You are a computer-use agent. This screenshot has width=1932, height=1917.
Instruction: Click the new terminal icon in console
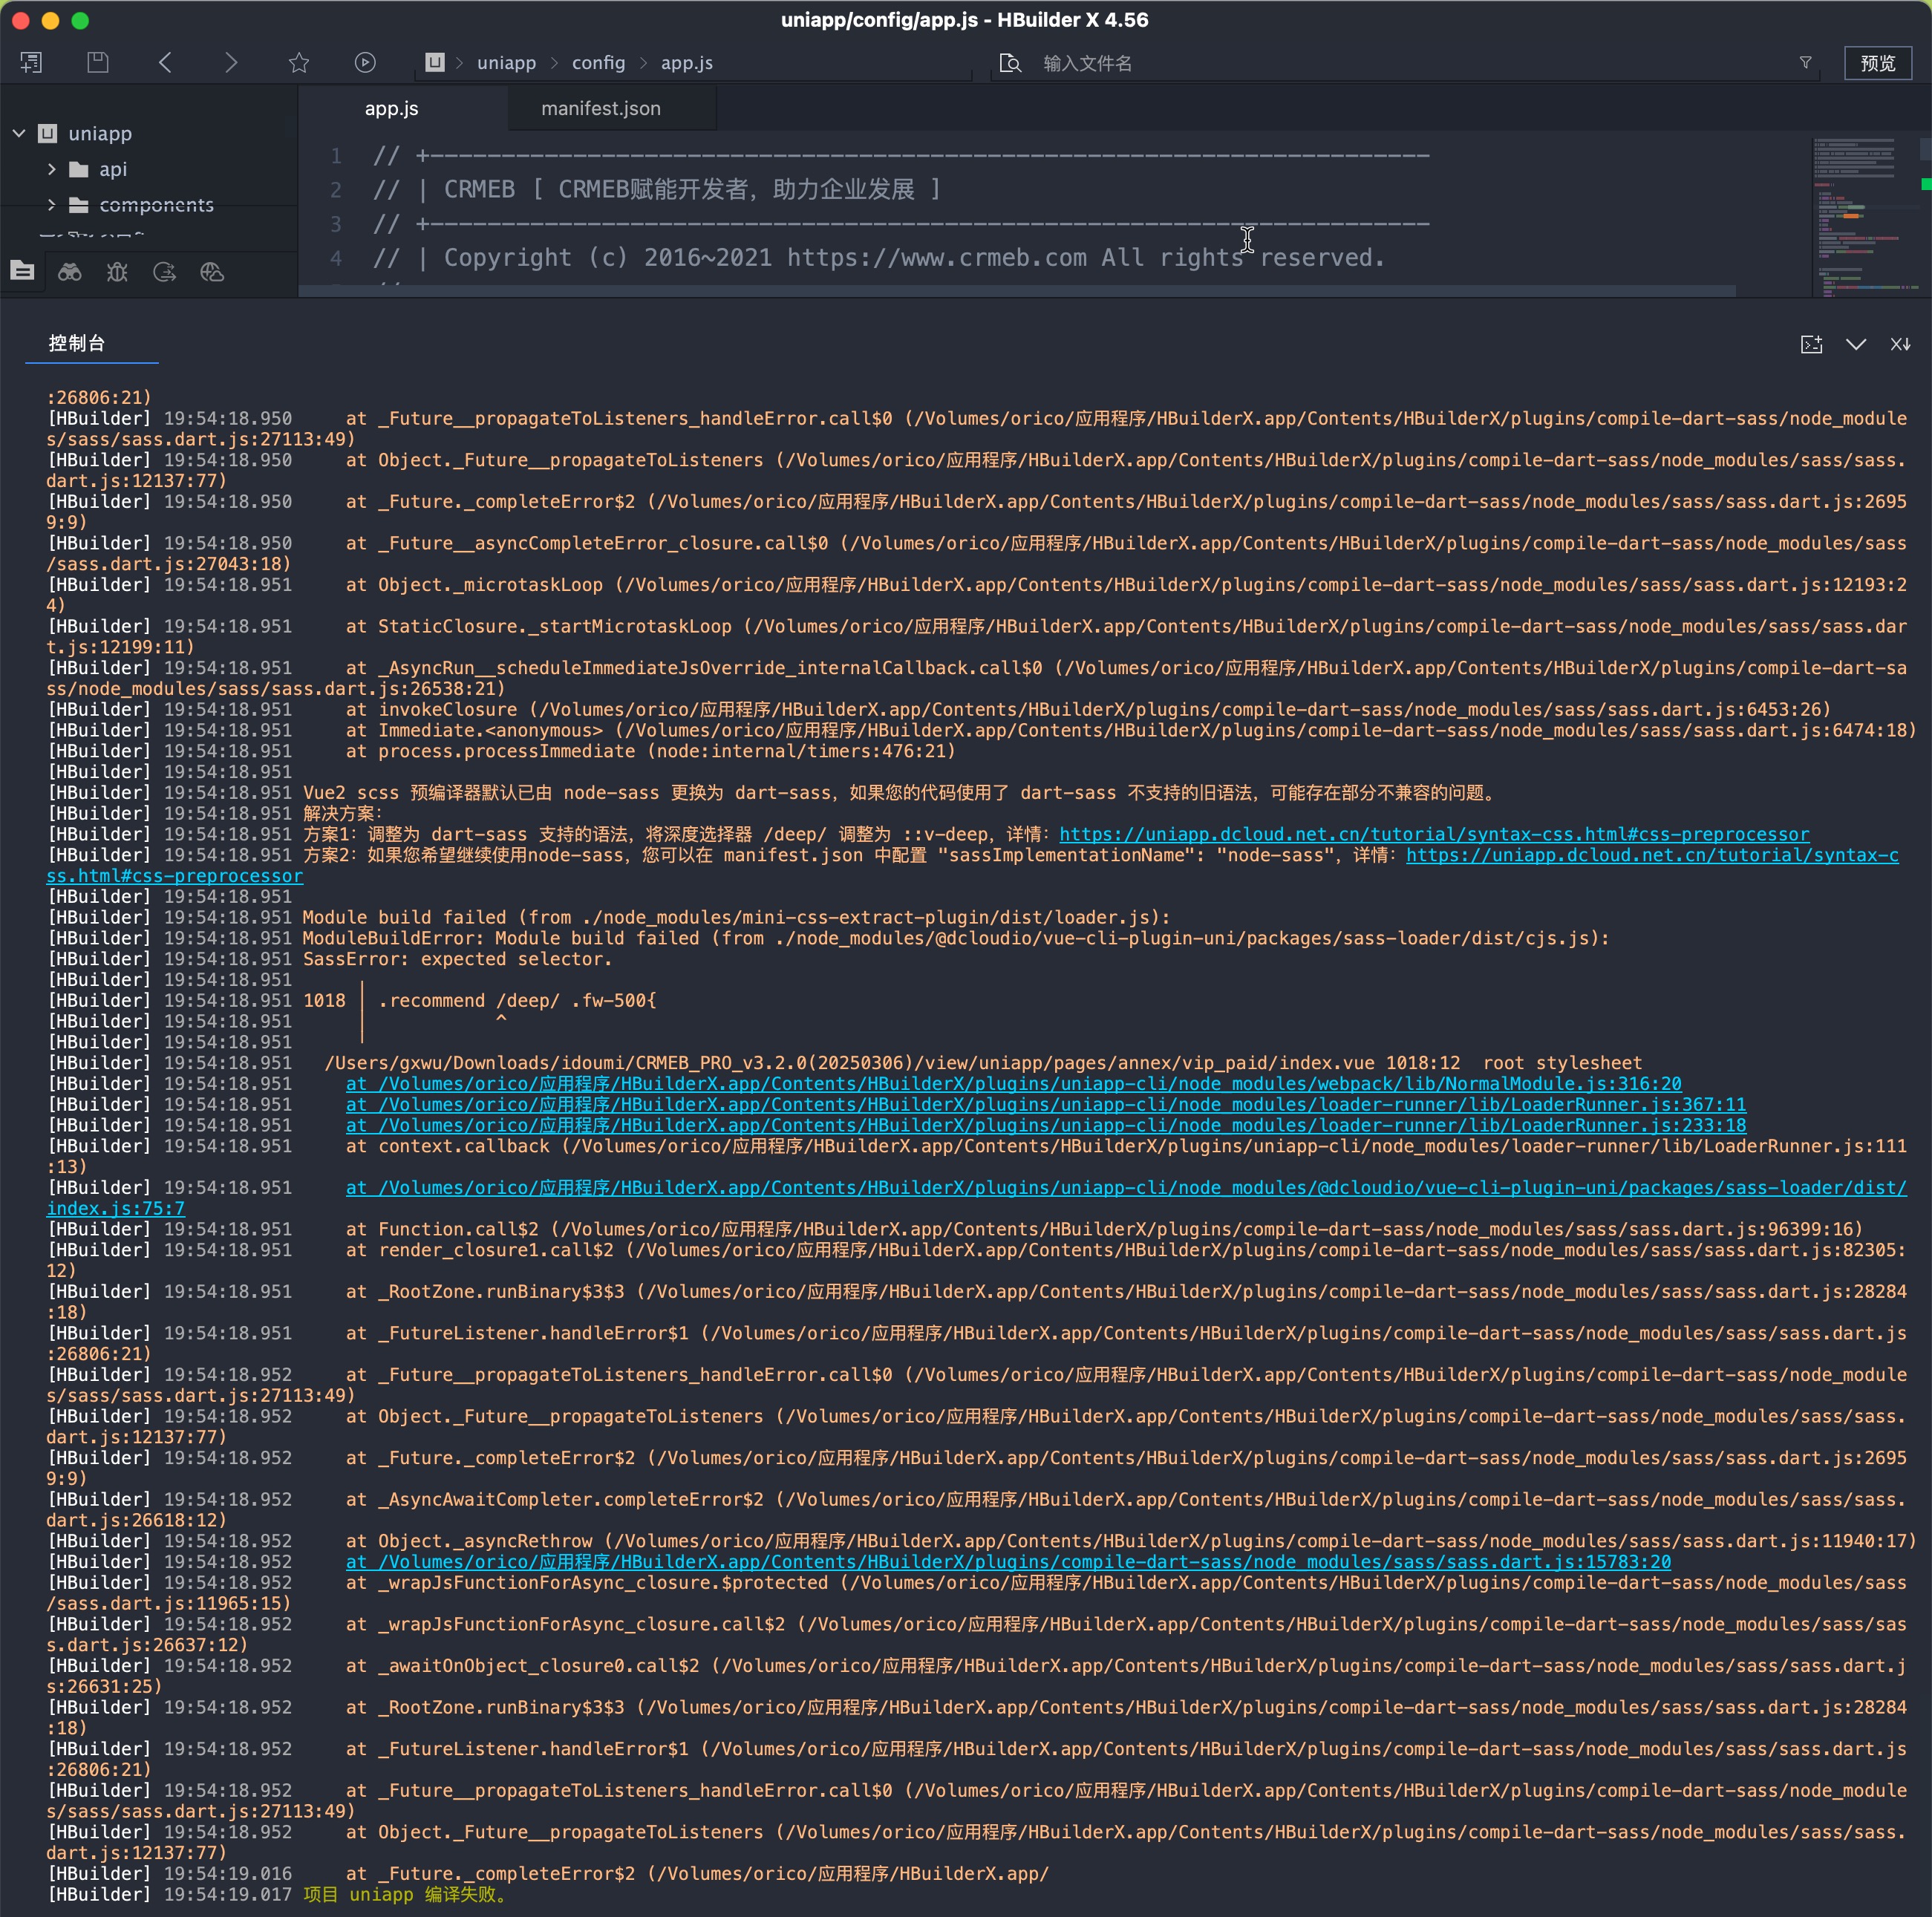1811,344
